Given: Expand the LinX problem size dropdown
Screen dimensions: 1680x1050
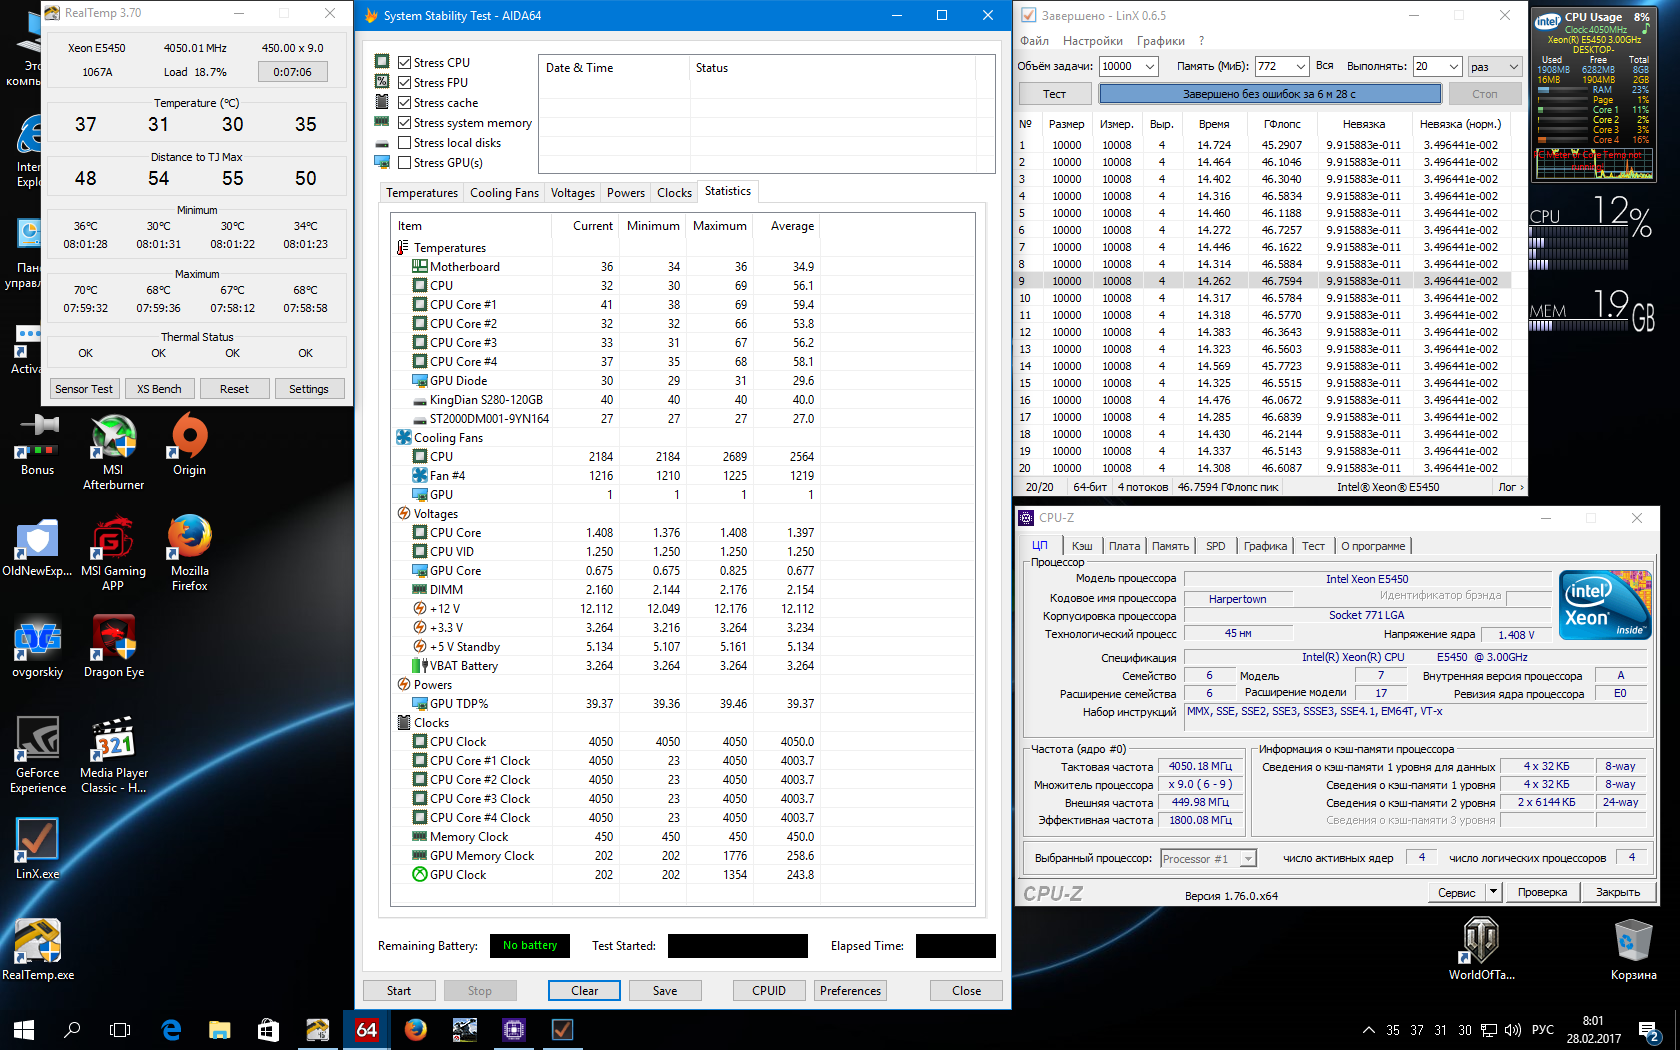Looking at the screenshot, I should pos(1149,67).
